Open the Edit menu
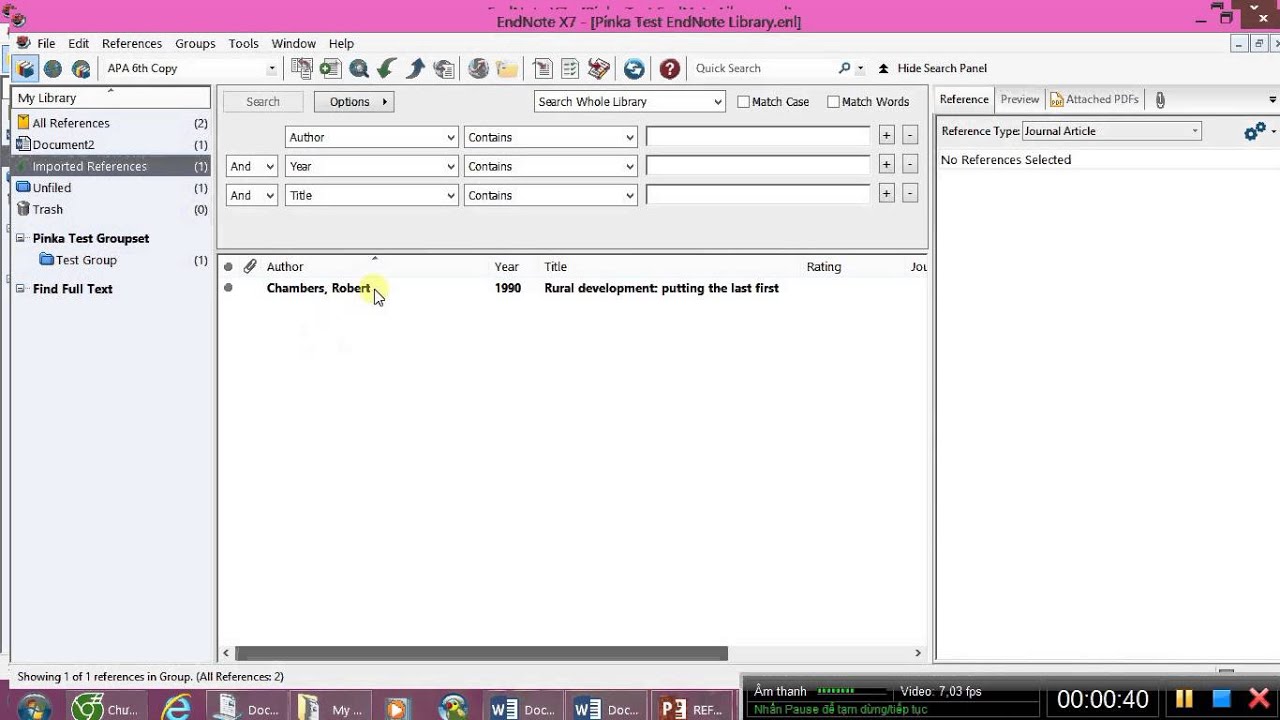 pyautogui.click(x=79, y=43)
